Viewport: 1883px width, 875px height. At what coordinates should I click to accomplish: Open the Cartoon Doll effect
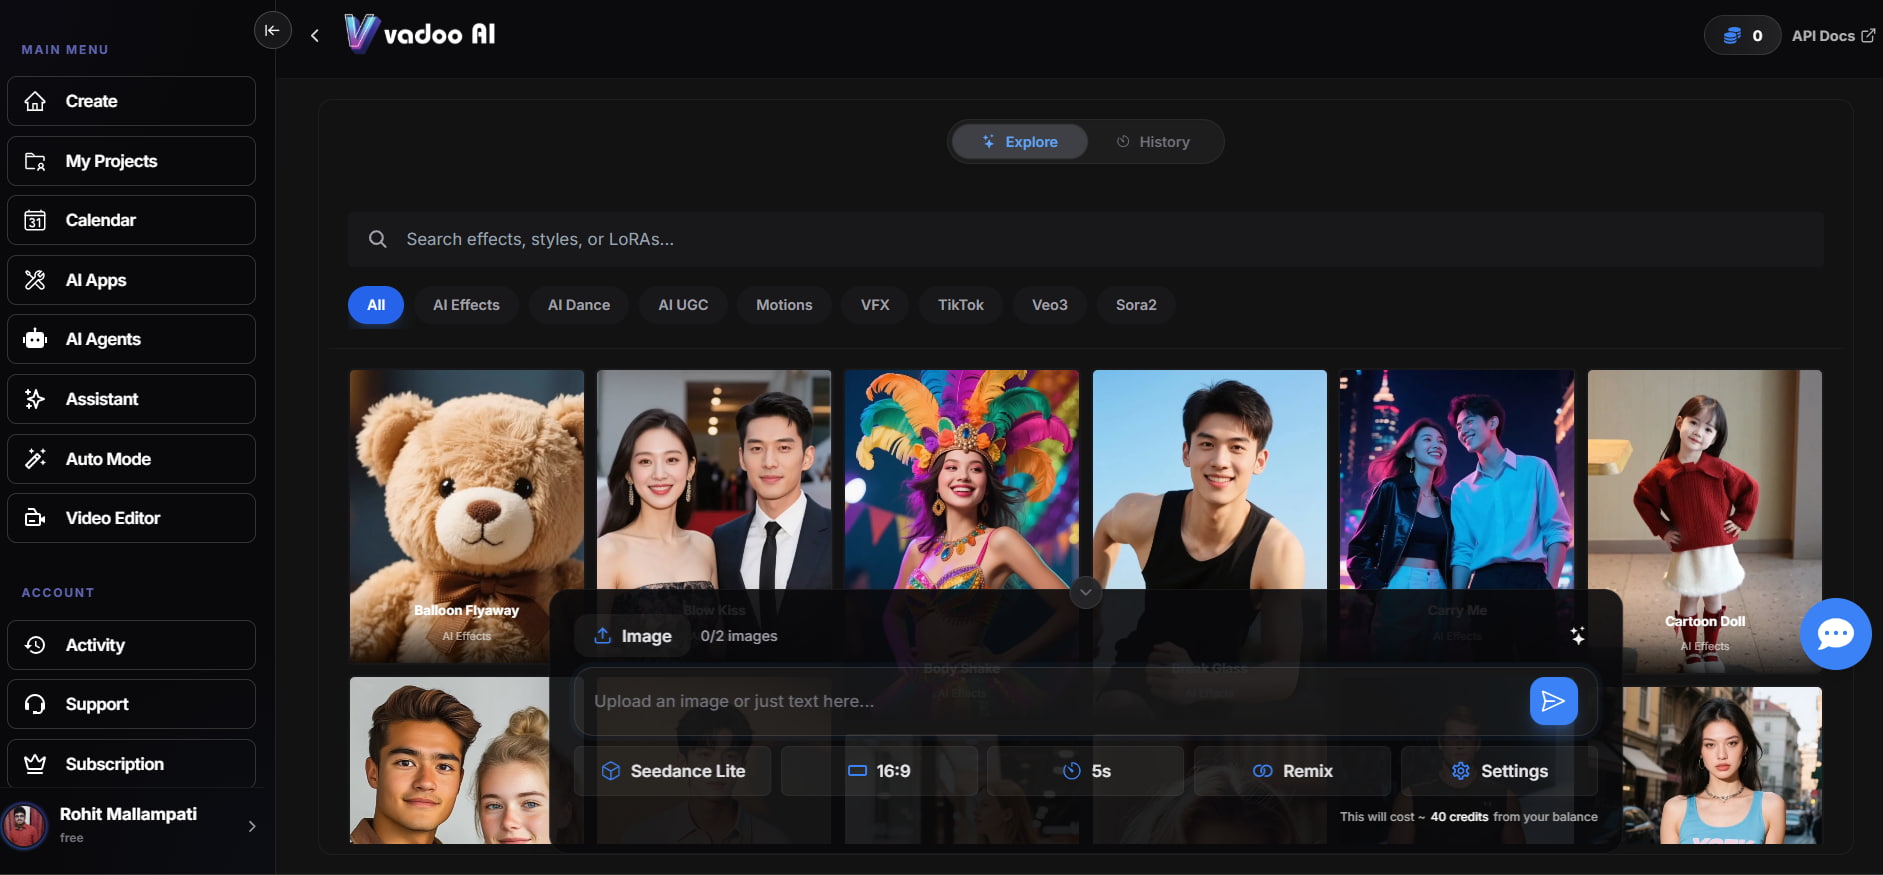(x=1705, y=520)
